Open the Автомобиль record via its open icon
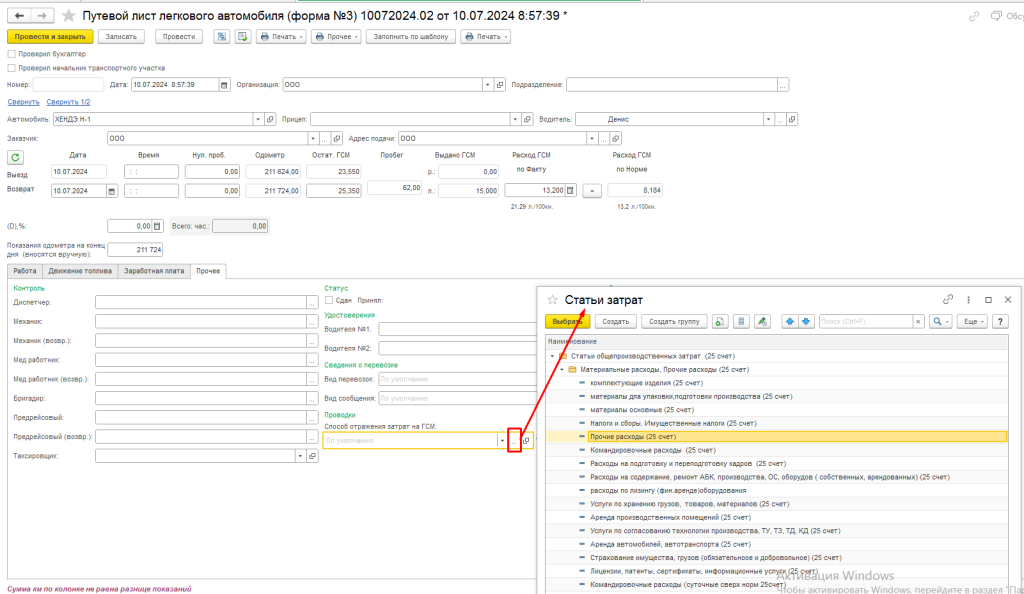Viewport: 1024px width, 594px height. (270, 119)
